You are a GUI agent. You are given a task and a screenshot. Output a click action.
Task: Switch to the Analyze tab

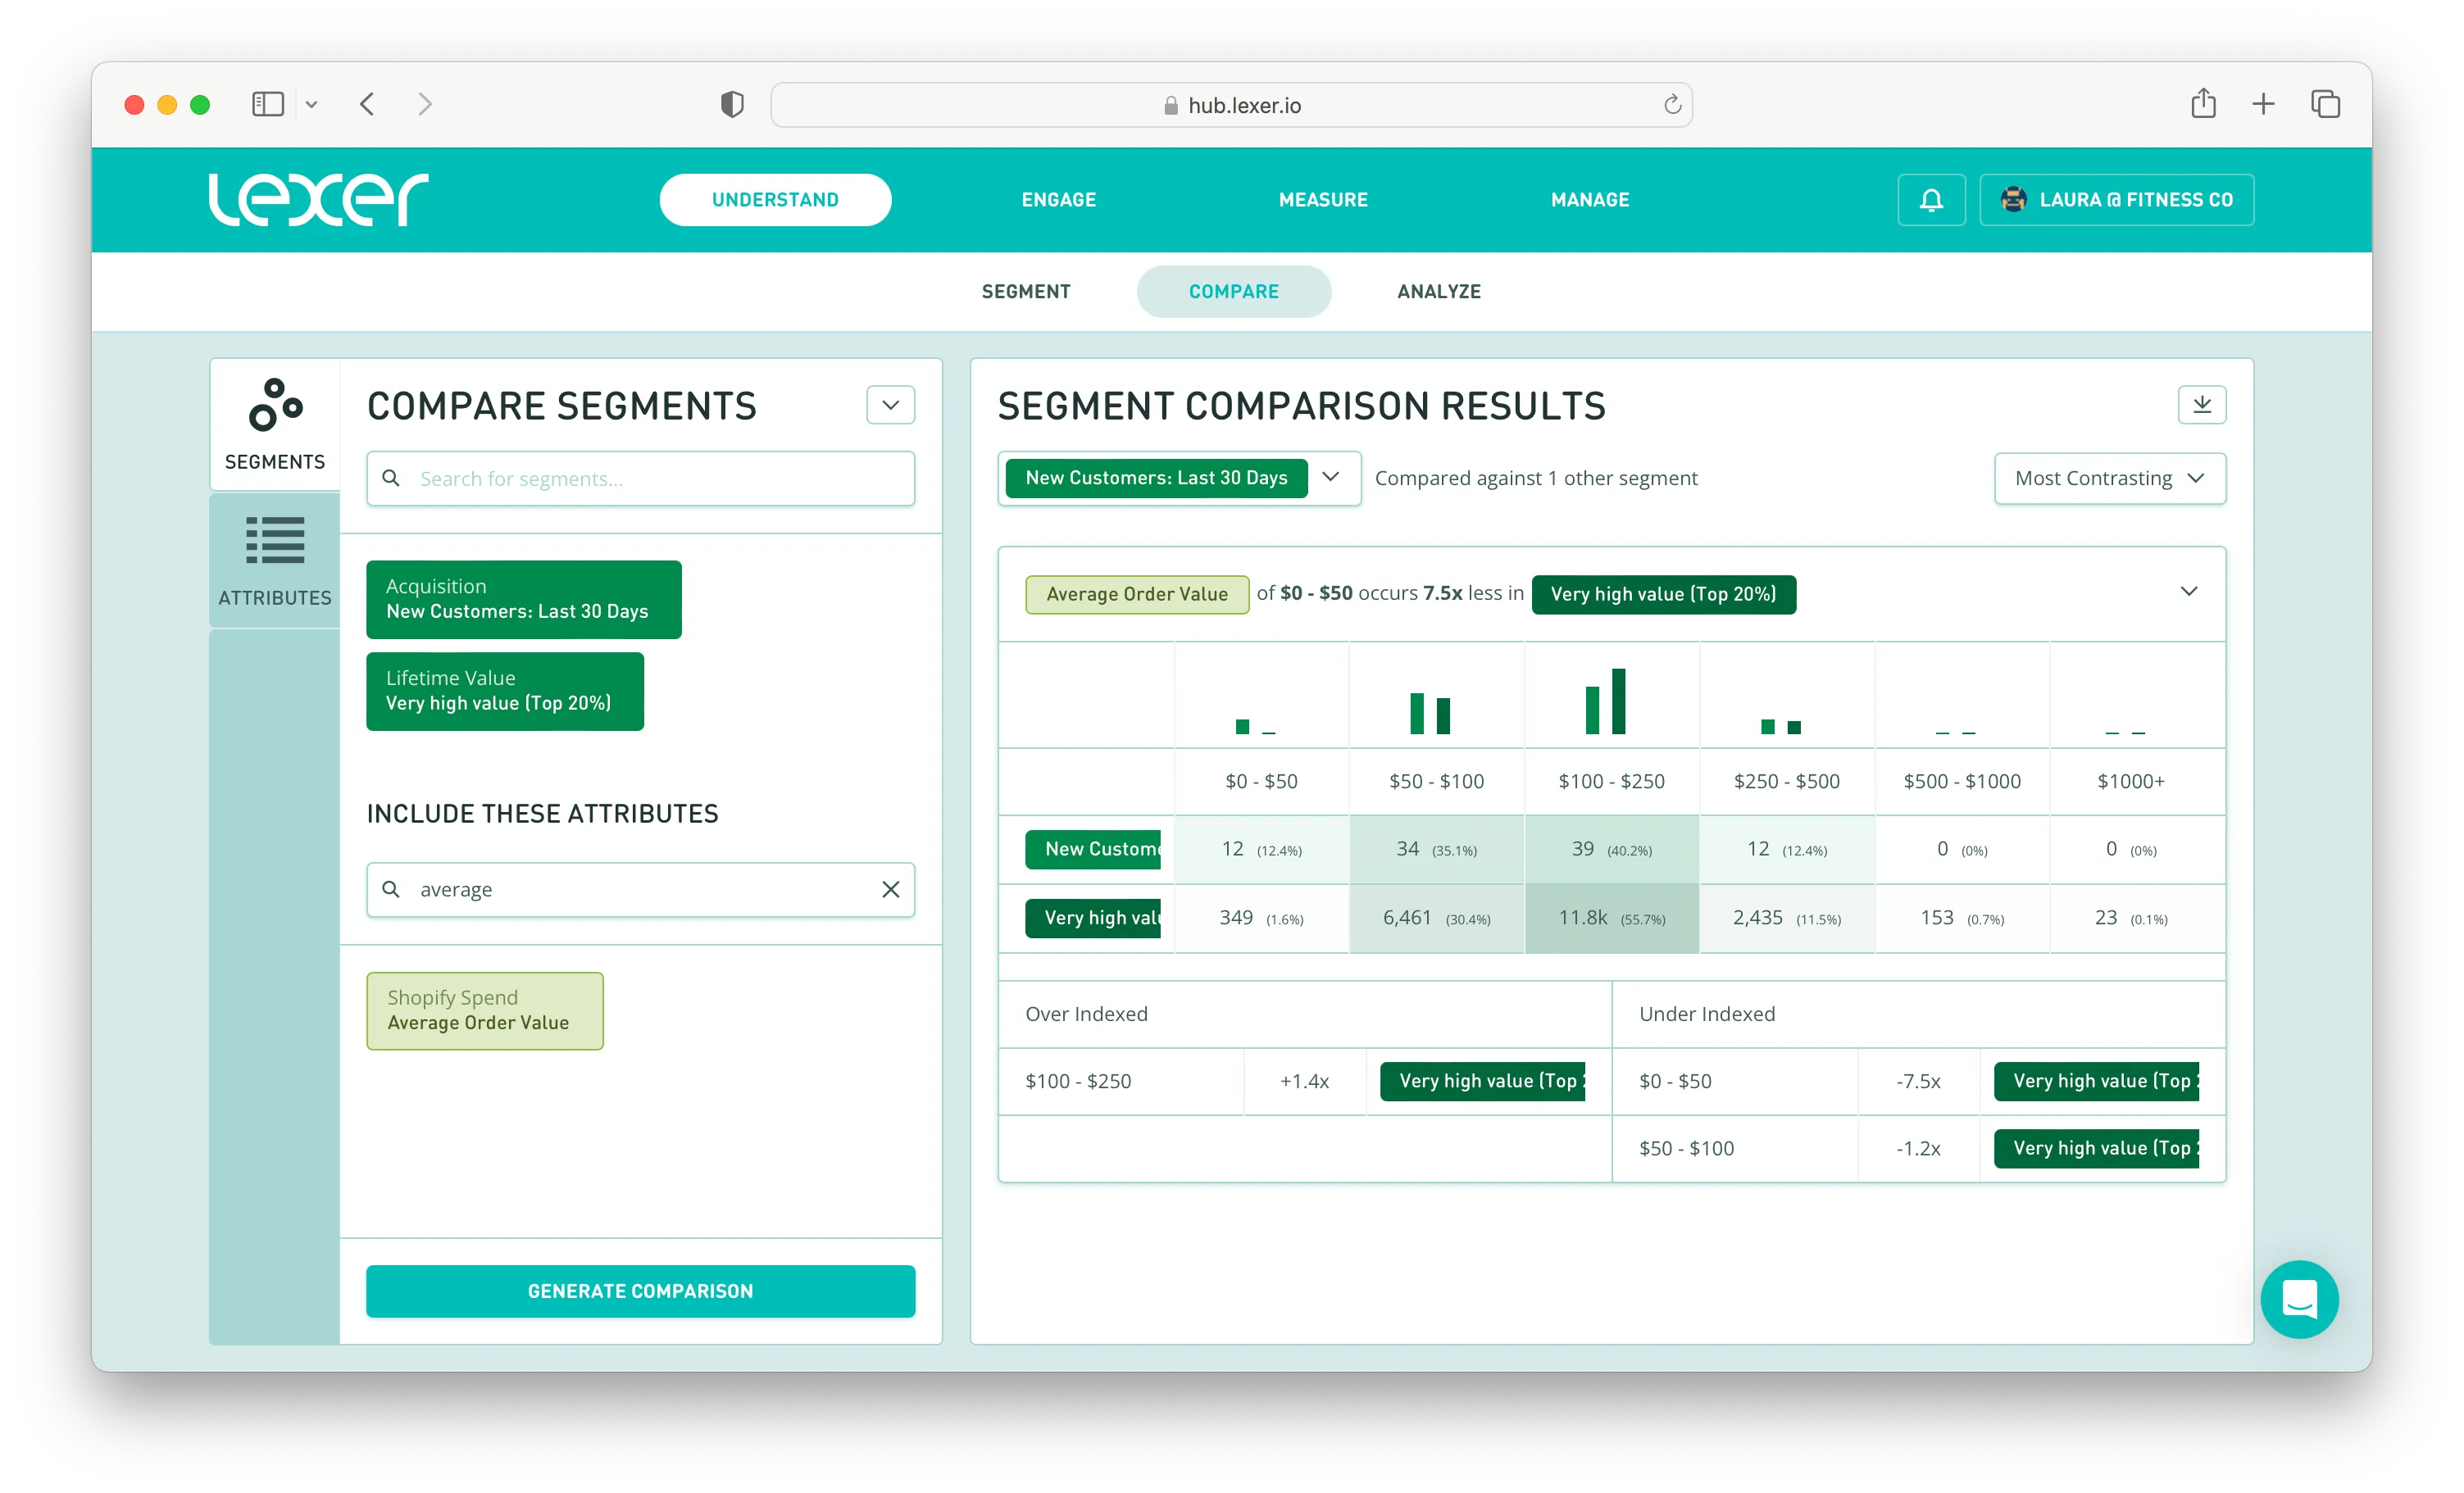point(1438,291)
